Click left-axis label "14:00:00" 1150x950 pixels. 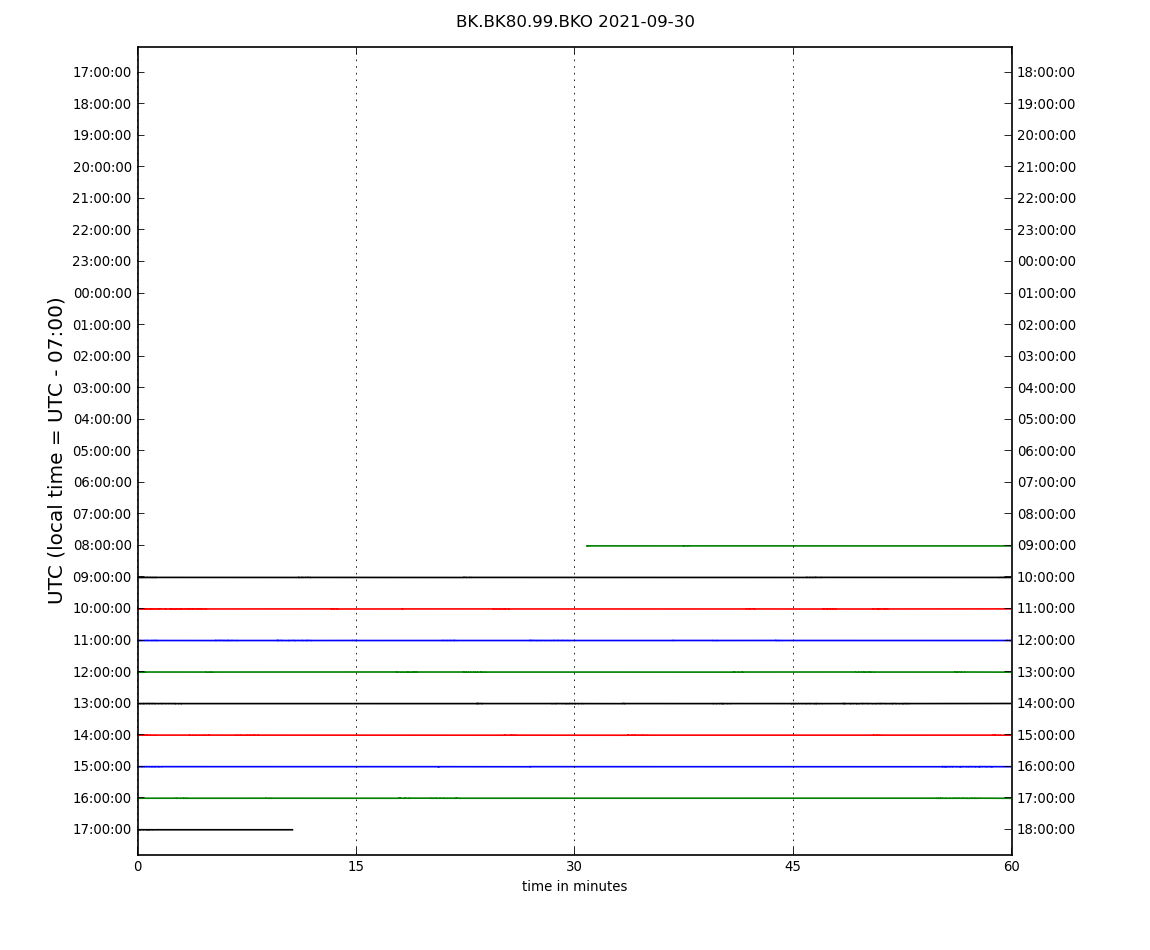pyautogui.click(x=102, y=735)
